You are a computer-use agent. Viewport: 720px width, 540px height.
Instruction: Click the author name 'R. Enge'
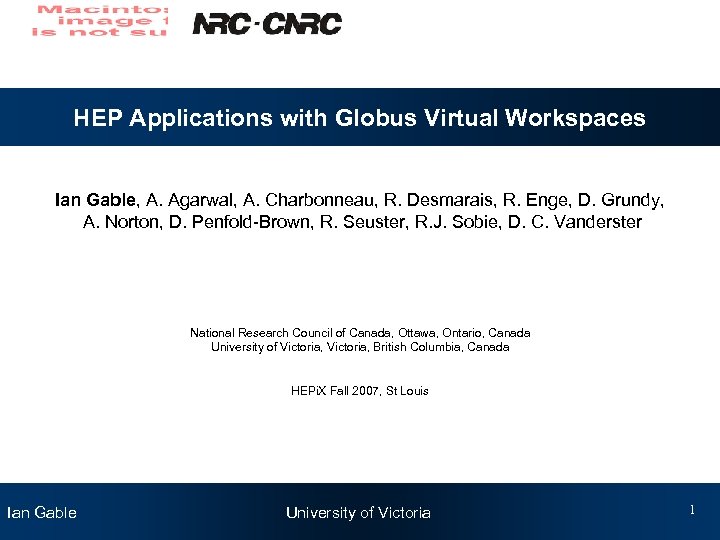point(535,200)
